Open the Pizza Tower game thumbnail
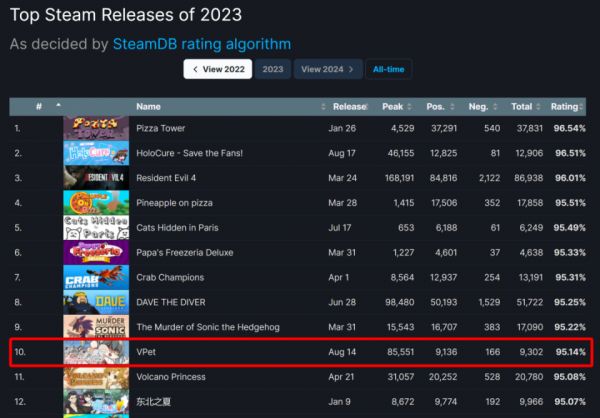 [x=96, y=128]
